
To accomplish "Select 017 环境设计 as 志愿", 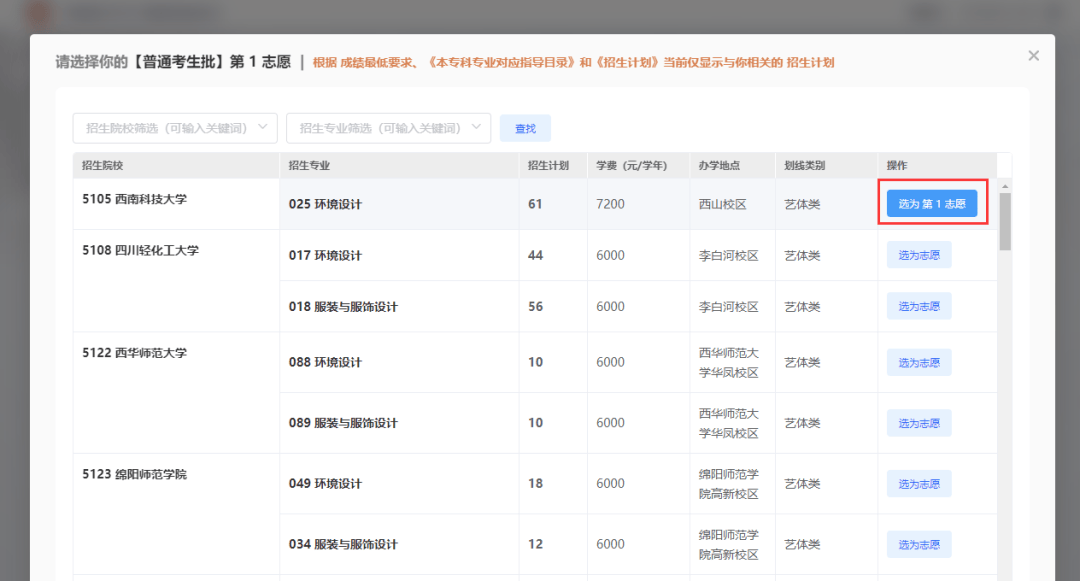I will point(918,255).
